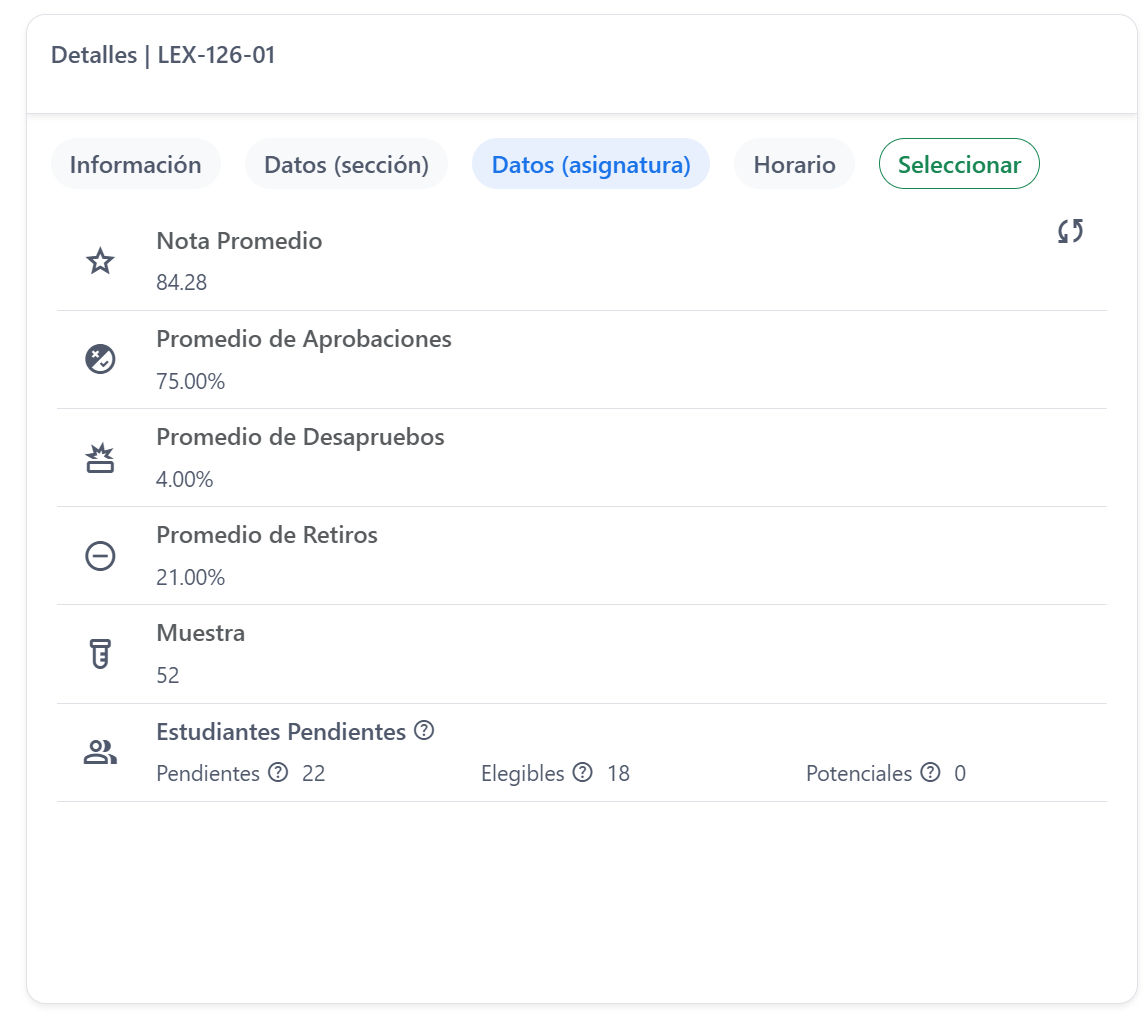Open help icon next to Pendientes label

(278, 772)
